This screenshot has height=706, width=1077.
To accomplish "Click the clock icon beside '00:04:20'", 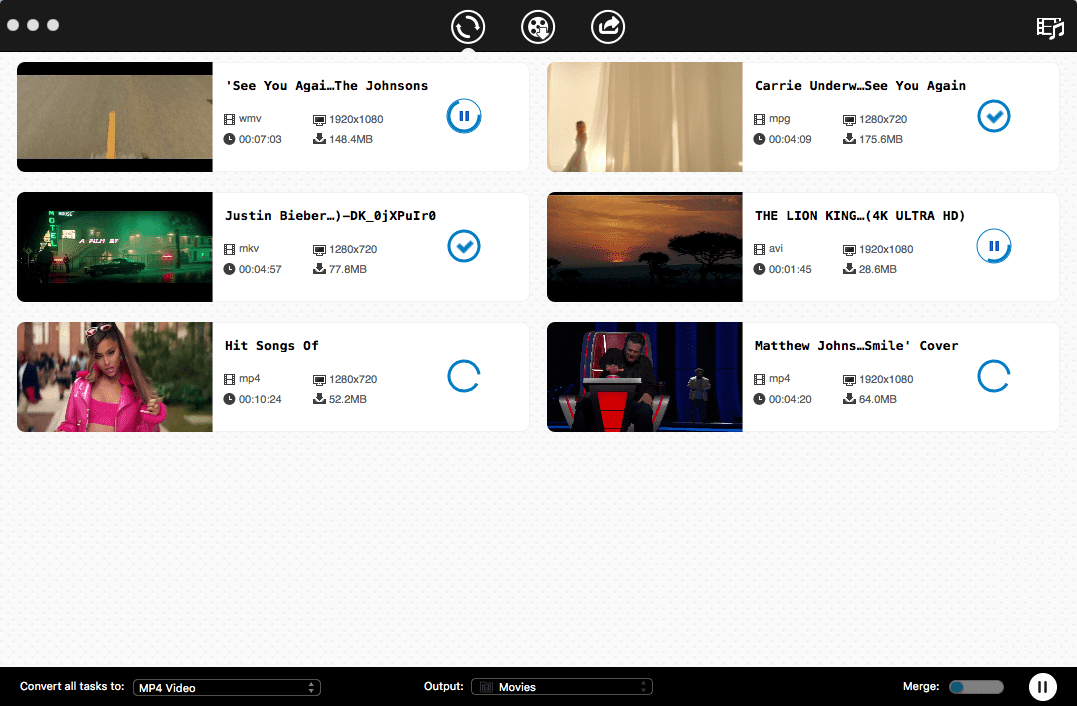I will (759, 399).
